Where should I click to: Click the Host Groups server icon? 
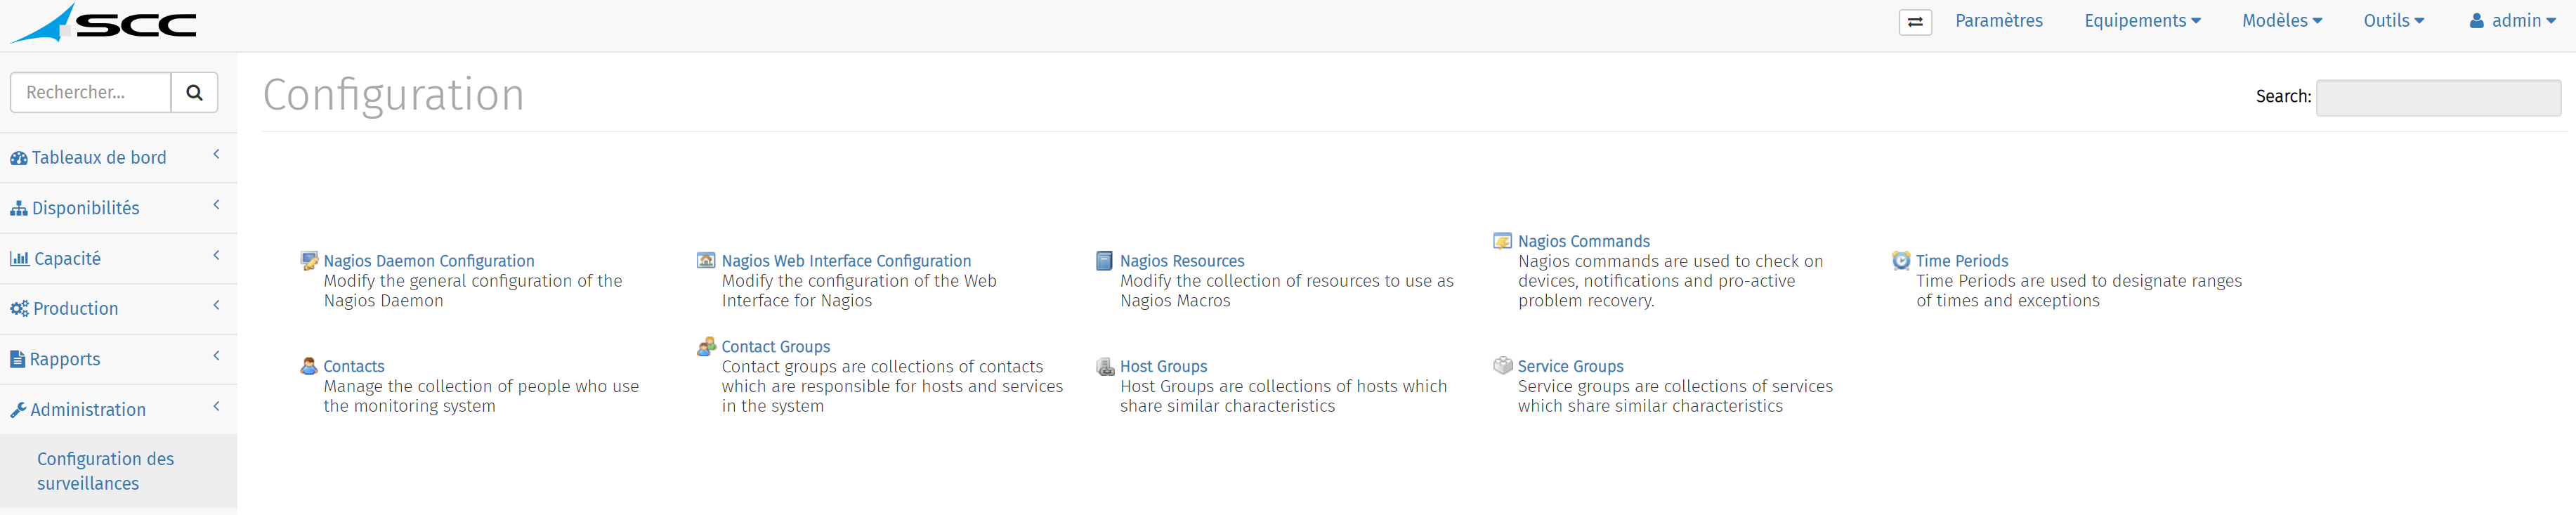point(1105,366)
